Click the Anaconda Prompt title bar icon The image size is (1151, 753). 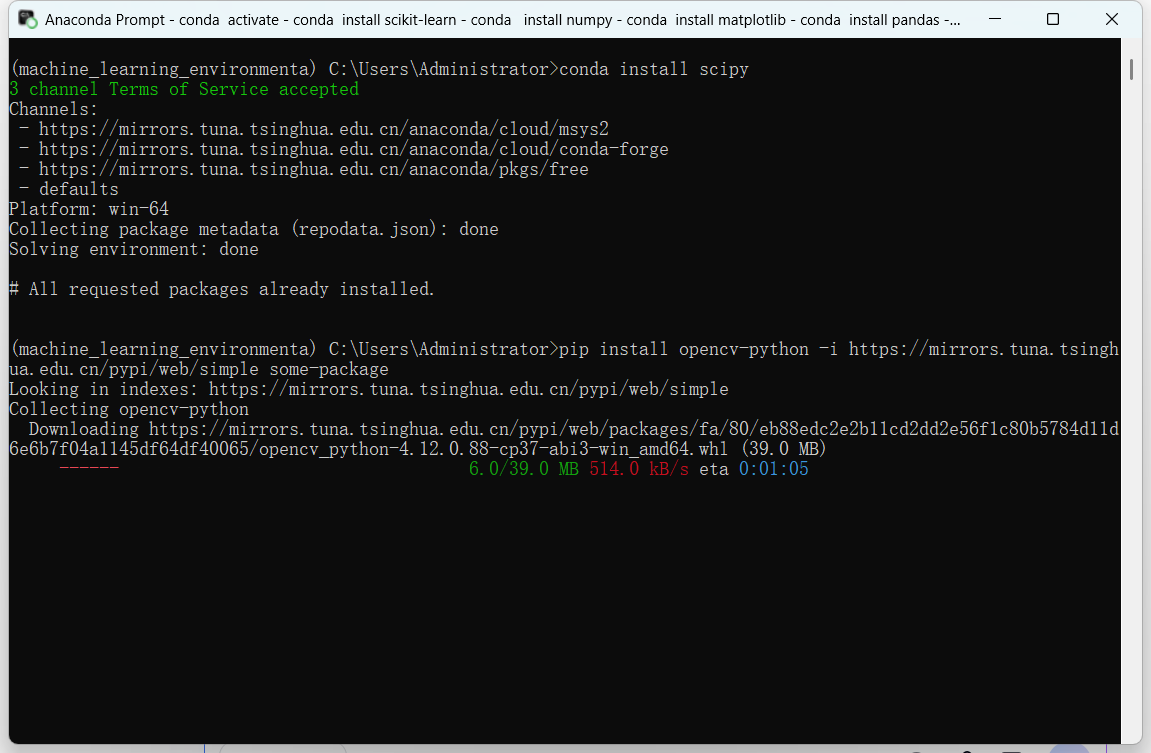click(x=28, y=19)
